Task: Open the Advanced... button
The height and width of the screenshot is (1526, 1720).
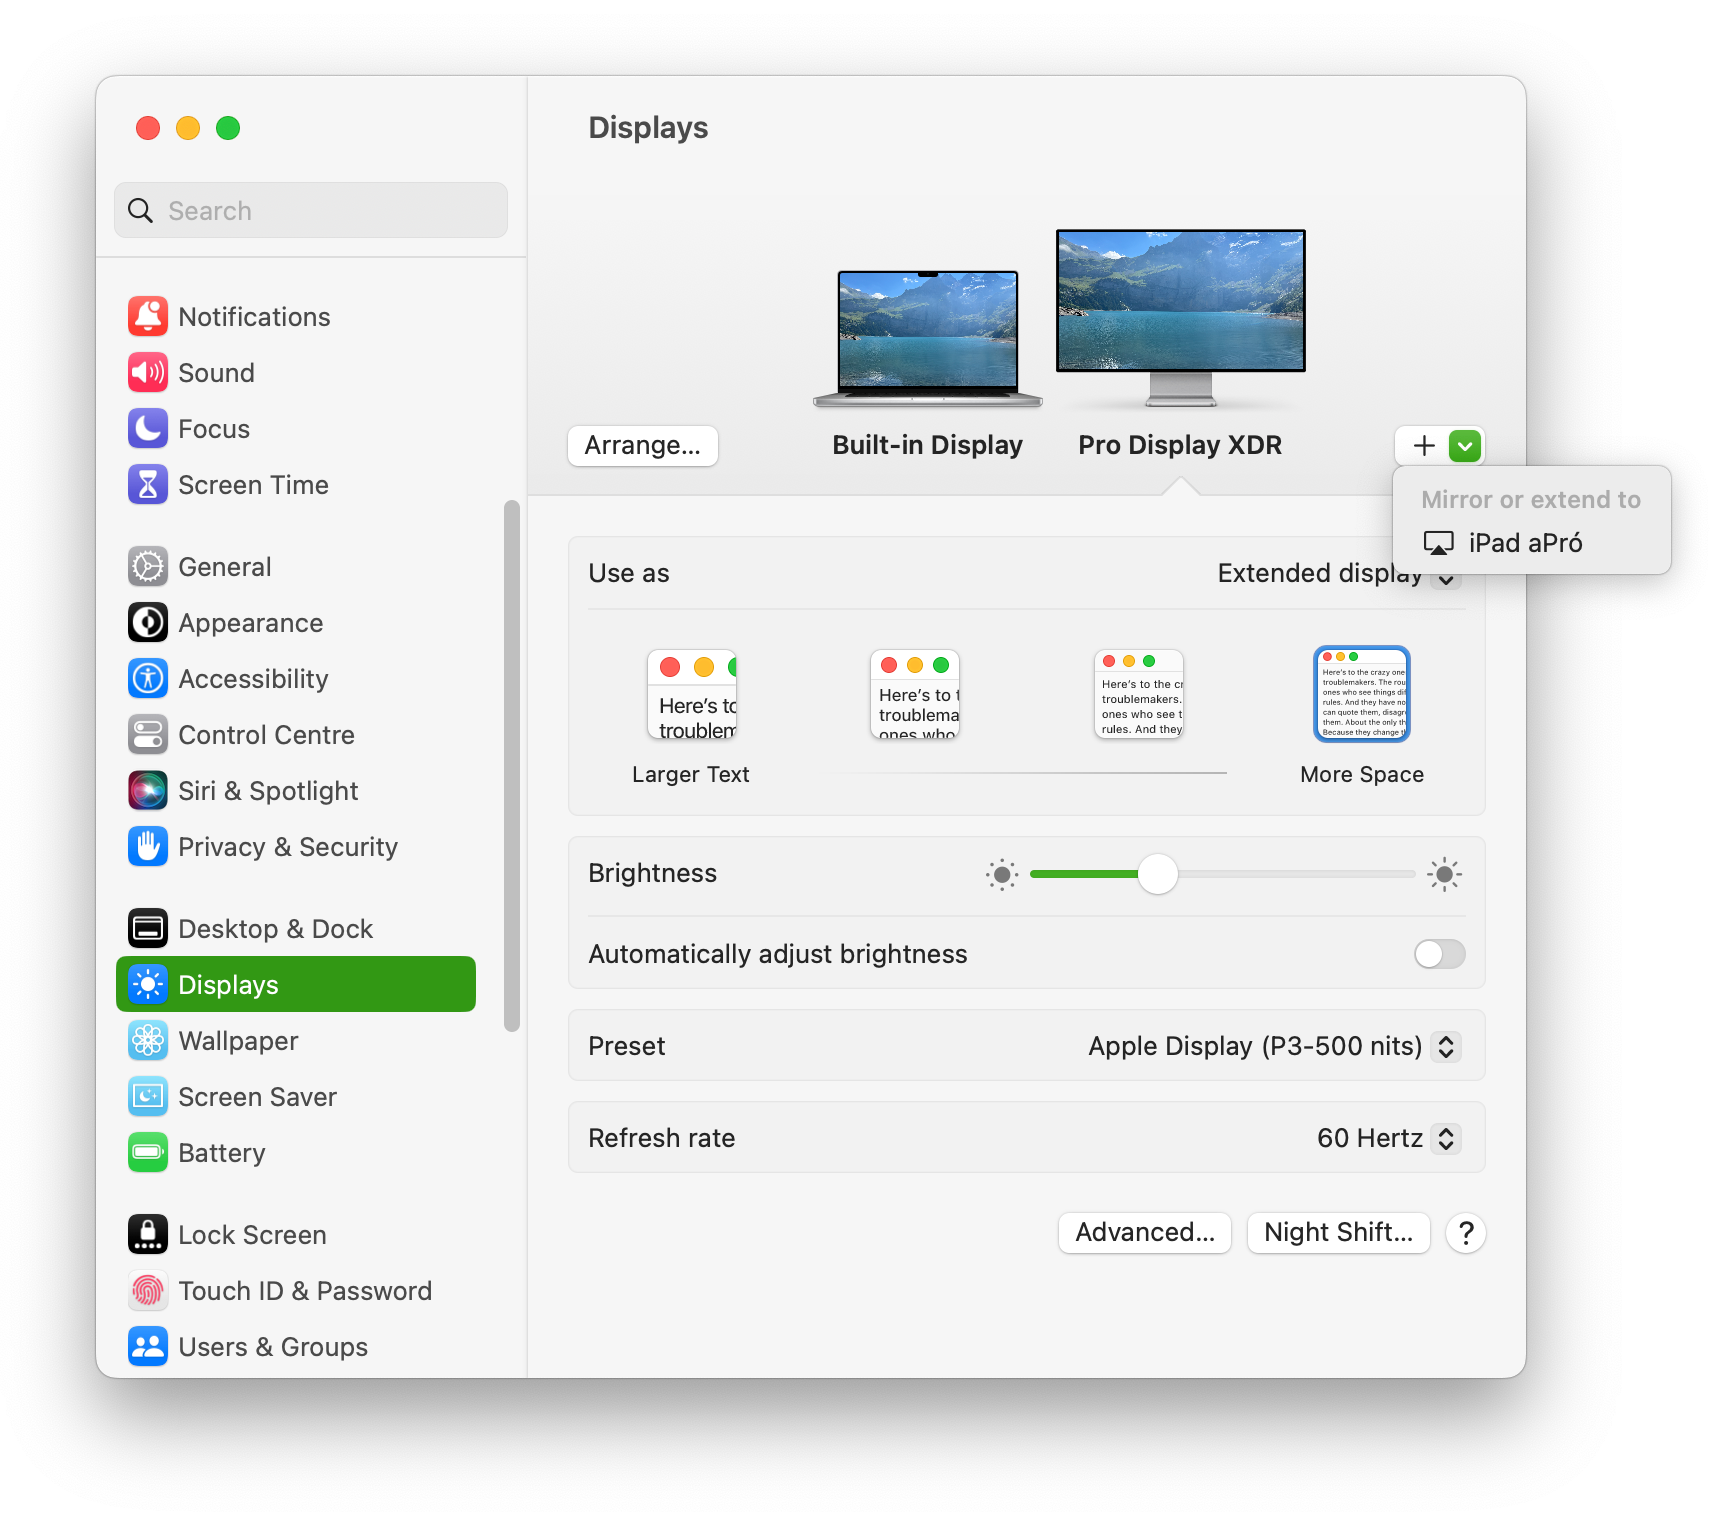Action: click(x=1145, y=1233)
